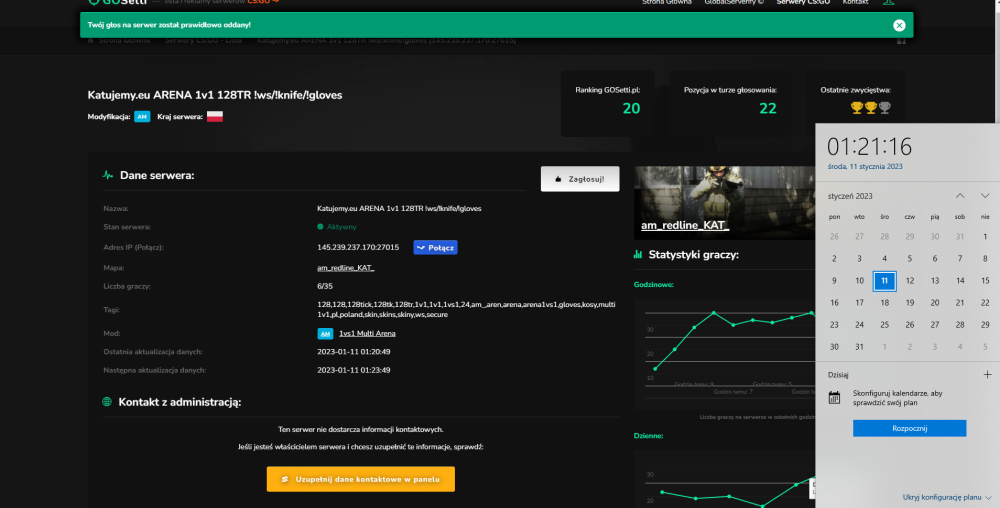Click the Dzienne chart label
1000x508 pixels.
(x=649, y=436)
